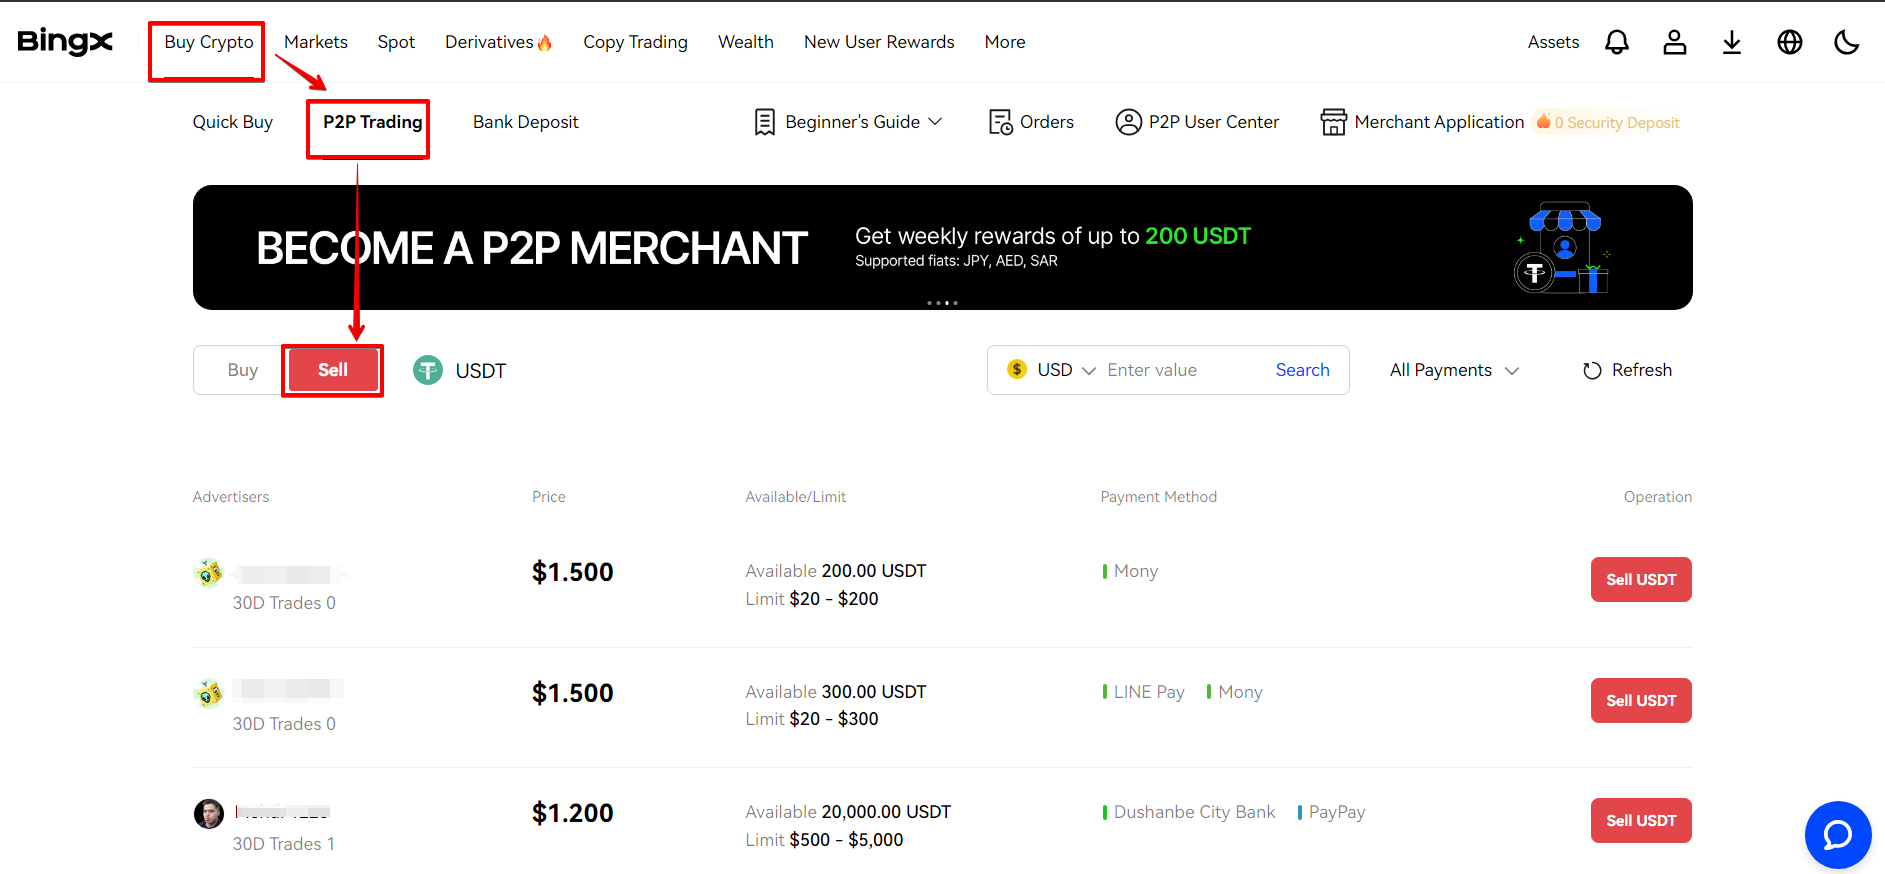
Task: Click the Refresh circular arrow icon
Action: tap(1592, 371)
